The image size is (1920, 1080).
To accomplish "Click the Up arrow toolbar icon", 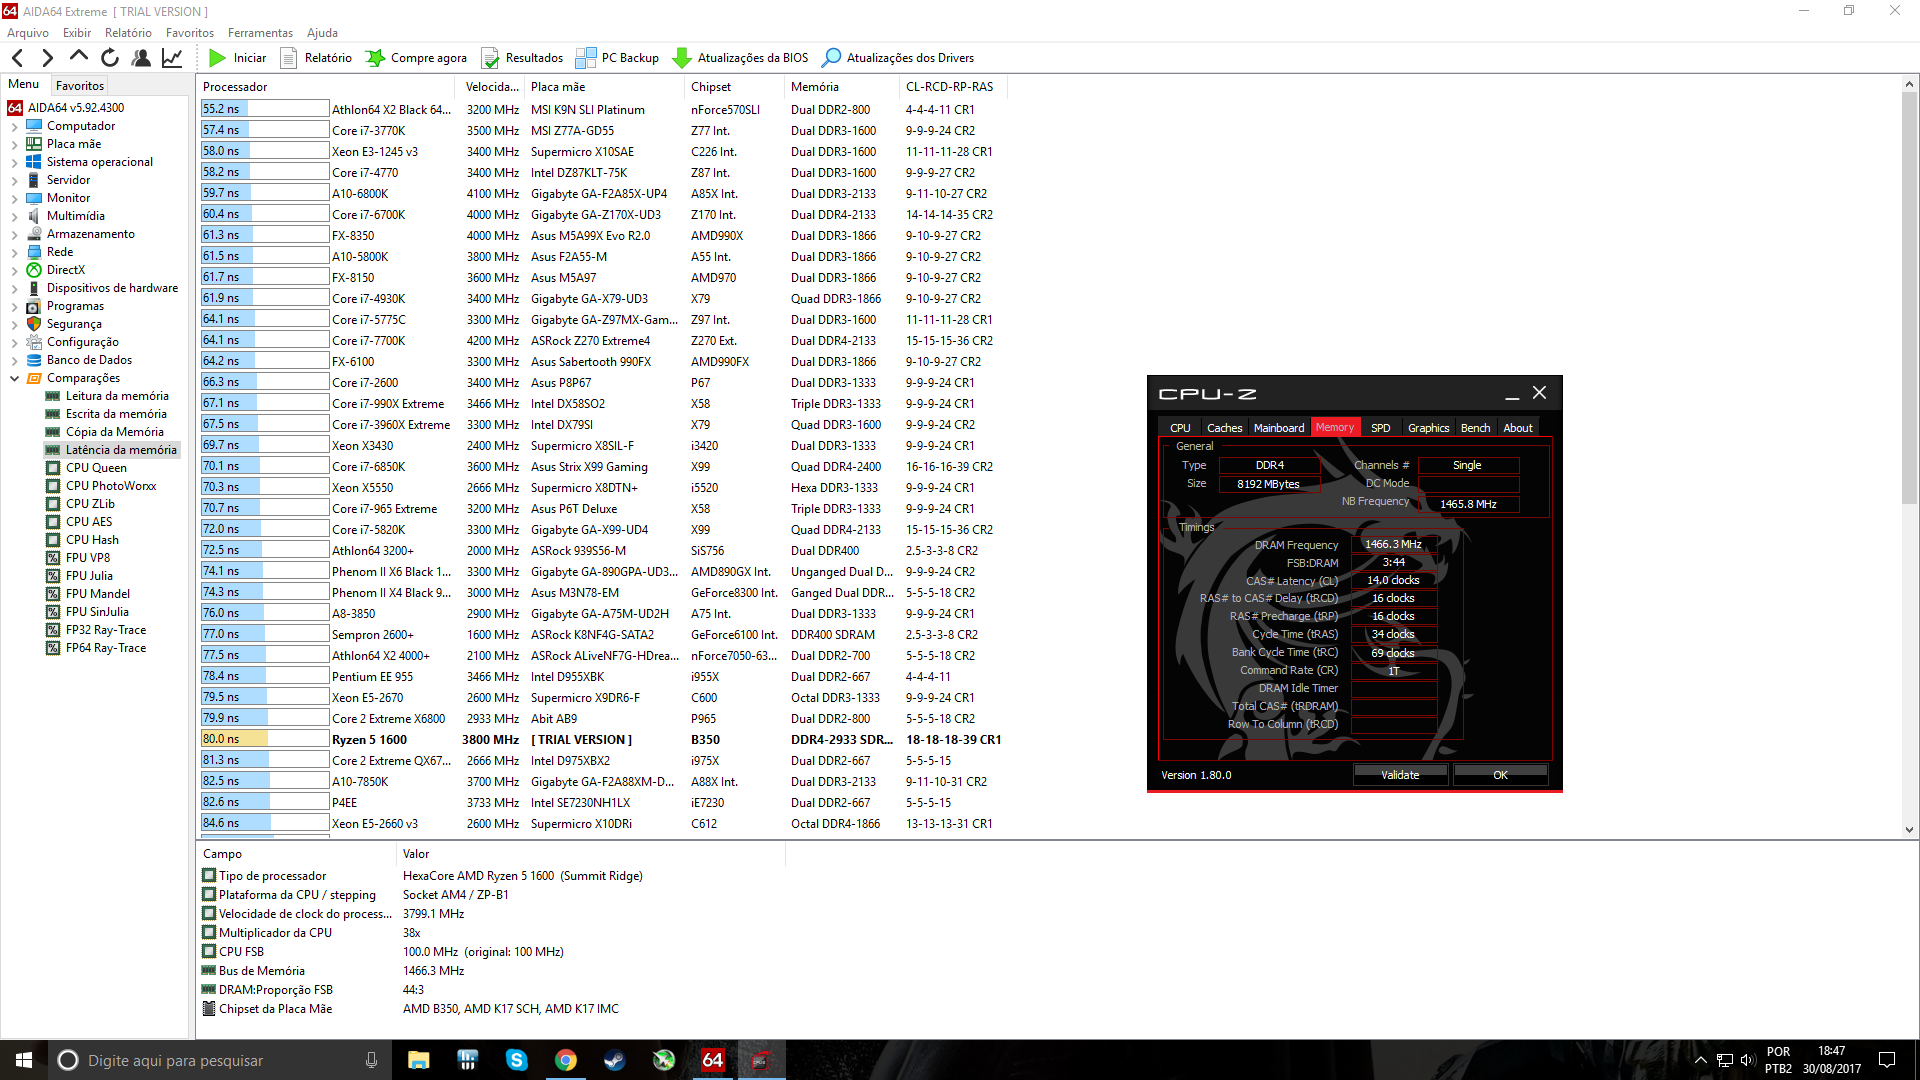I will 79,57.
